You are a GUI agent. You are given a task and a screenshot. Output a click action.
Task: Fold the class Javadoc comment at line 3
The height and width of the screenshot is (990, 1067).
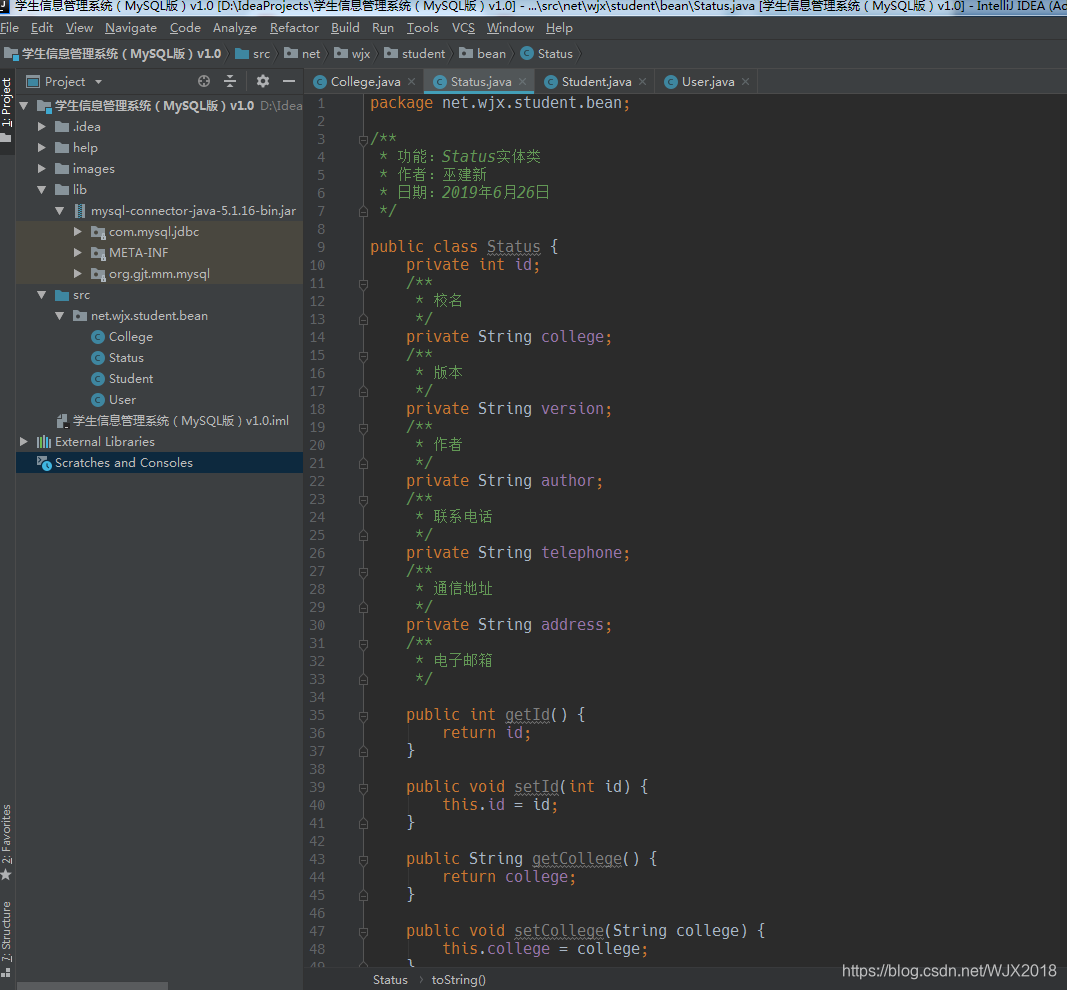363,140
